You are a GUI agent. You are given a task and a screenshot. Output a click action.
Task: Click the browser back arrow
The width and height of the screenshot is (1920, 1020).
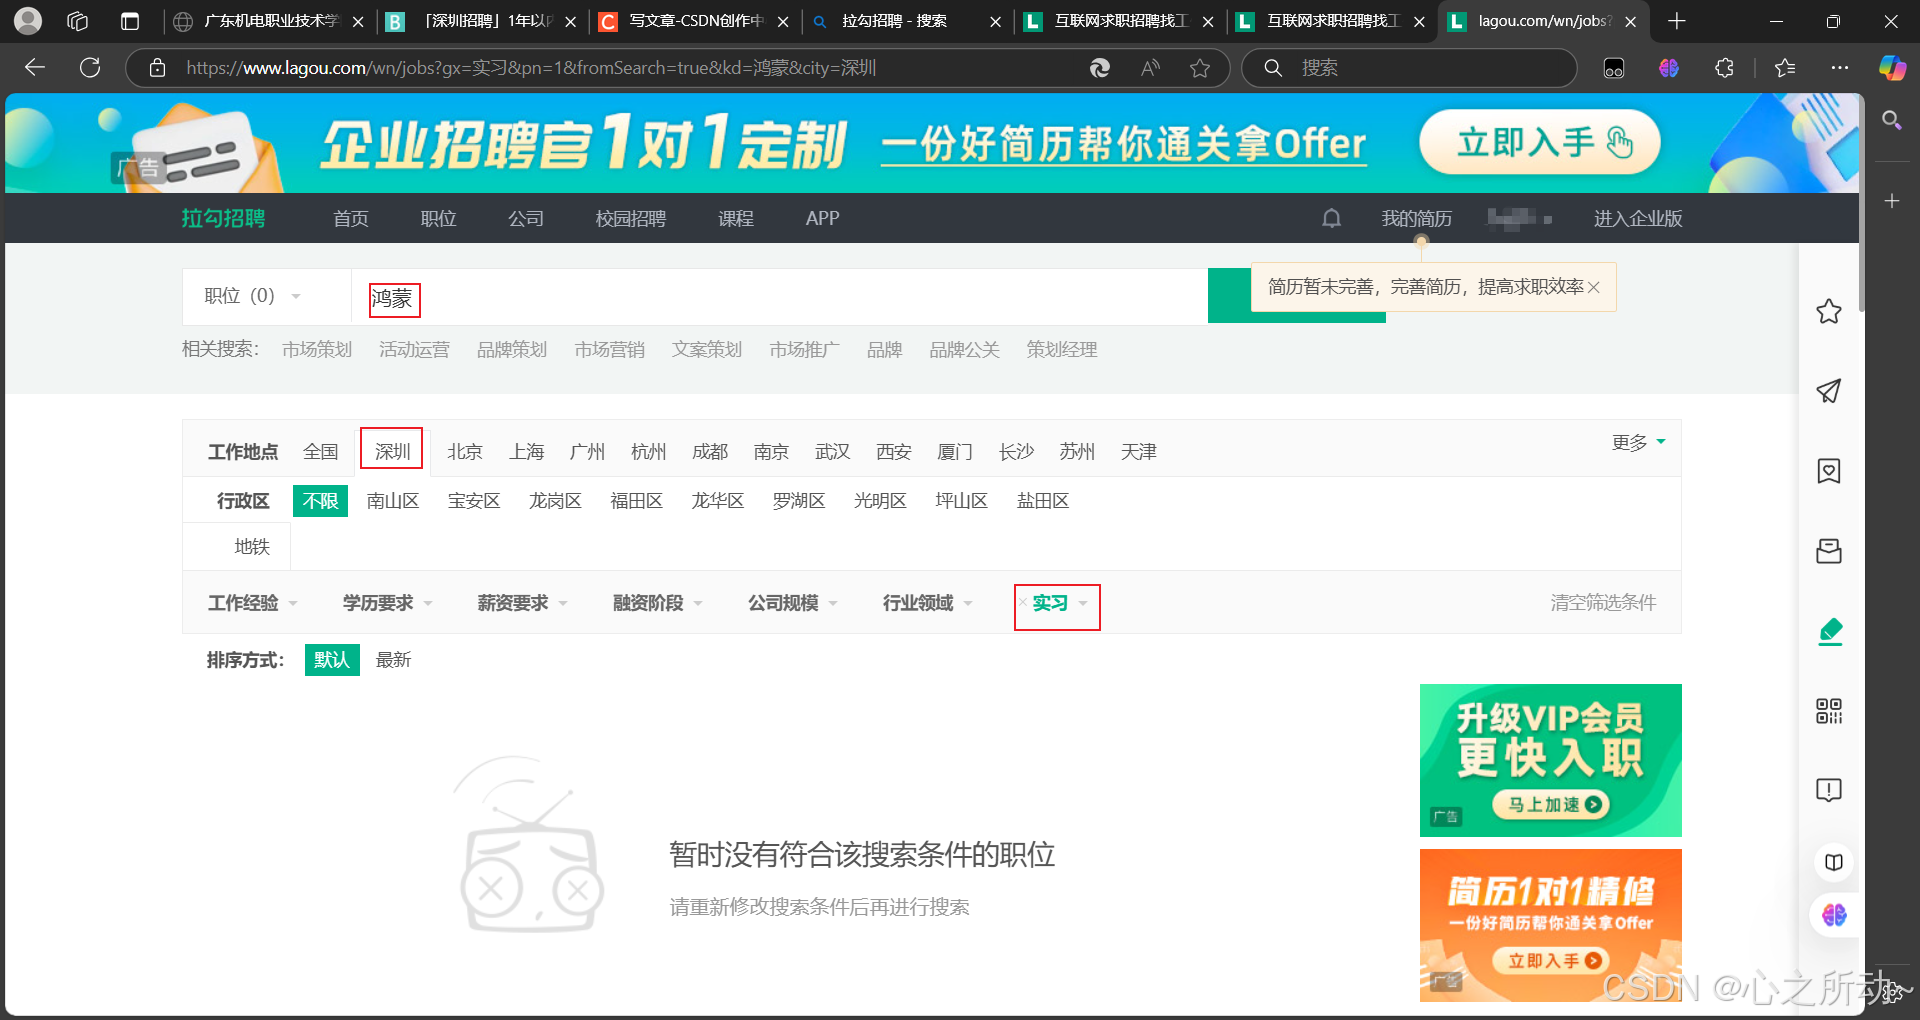[35, 67]
